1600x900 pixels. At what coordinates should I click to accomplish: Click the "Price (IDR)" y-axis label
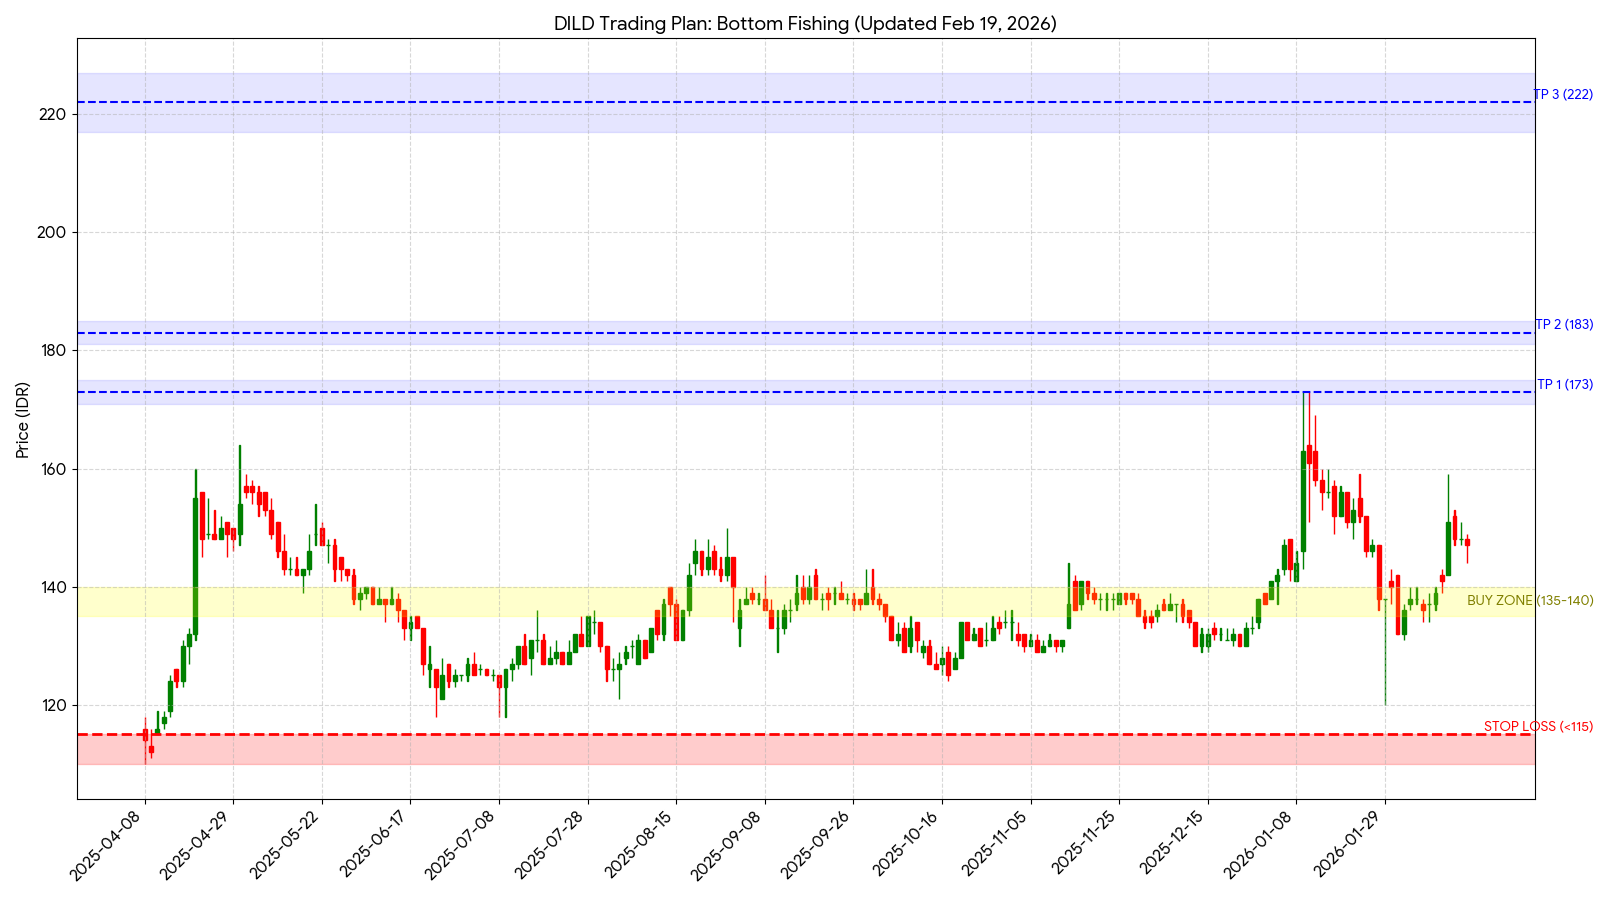point(23,420)
